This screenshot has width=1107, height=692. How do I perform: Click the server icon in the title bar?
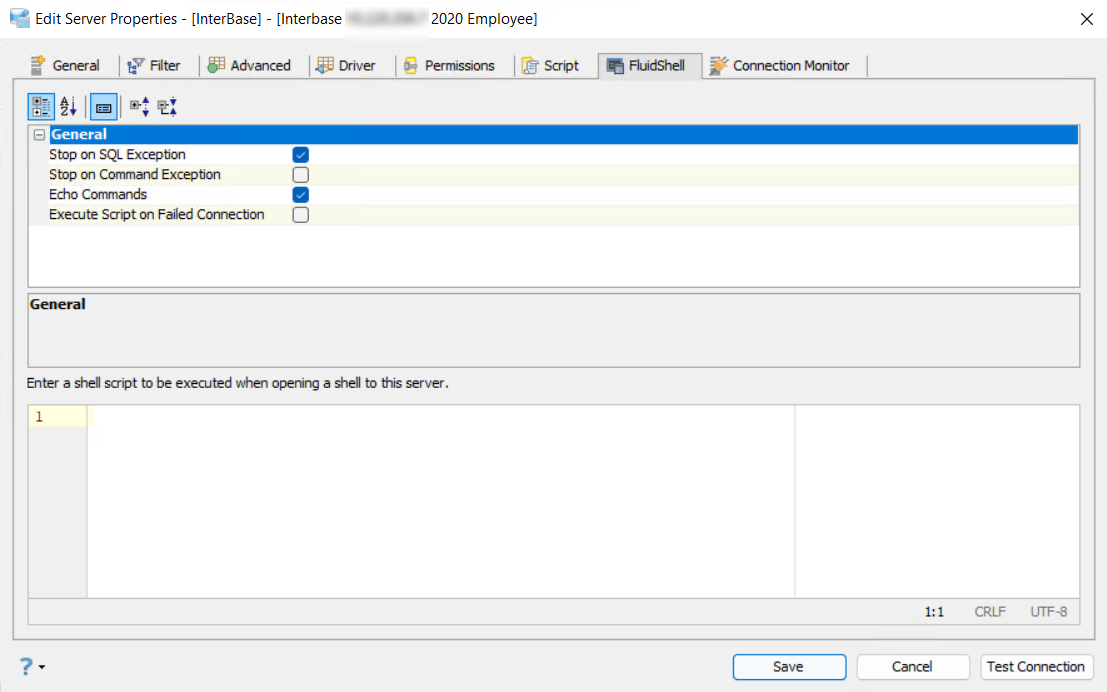(19, 19)
